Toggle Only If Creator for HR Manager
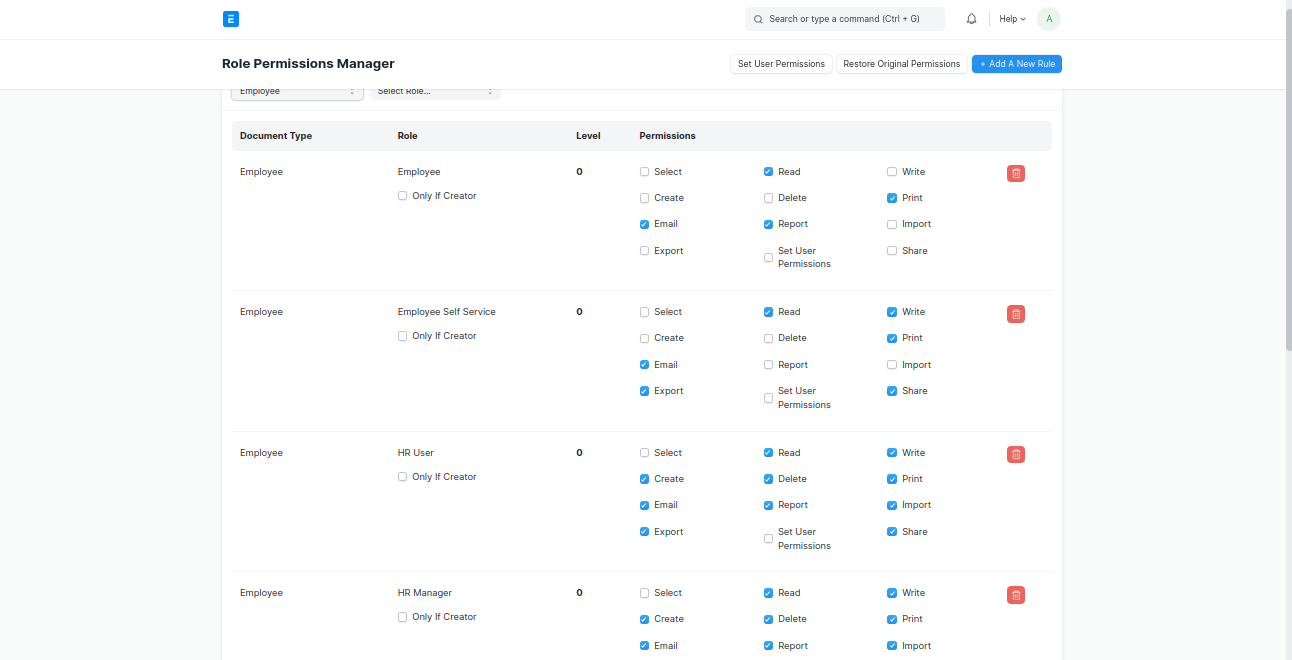Image resolution: width=1292 pixels, height=660 pixels. (x=402, y=617)
